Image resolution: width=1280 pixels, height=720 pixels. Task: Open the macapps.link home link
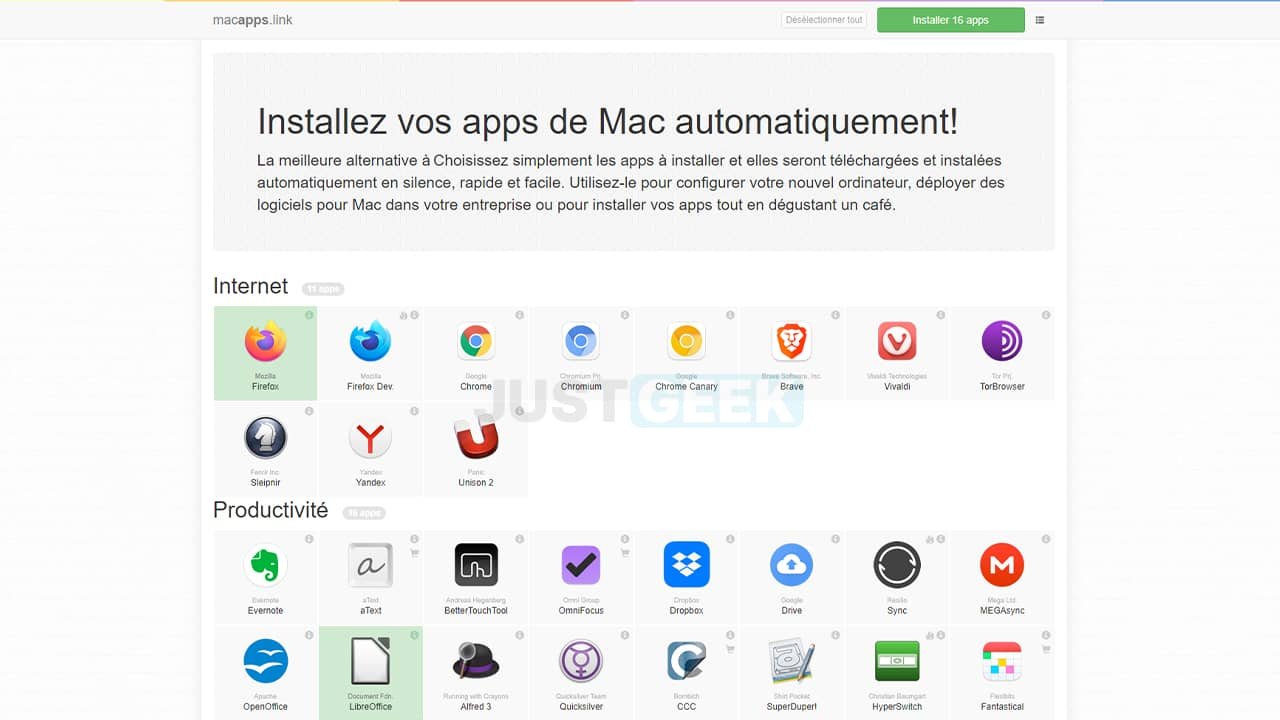pos(253,20)
